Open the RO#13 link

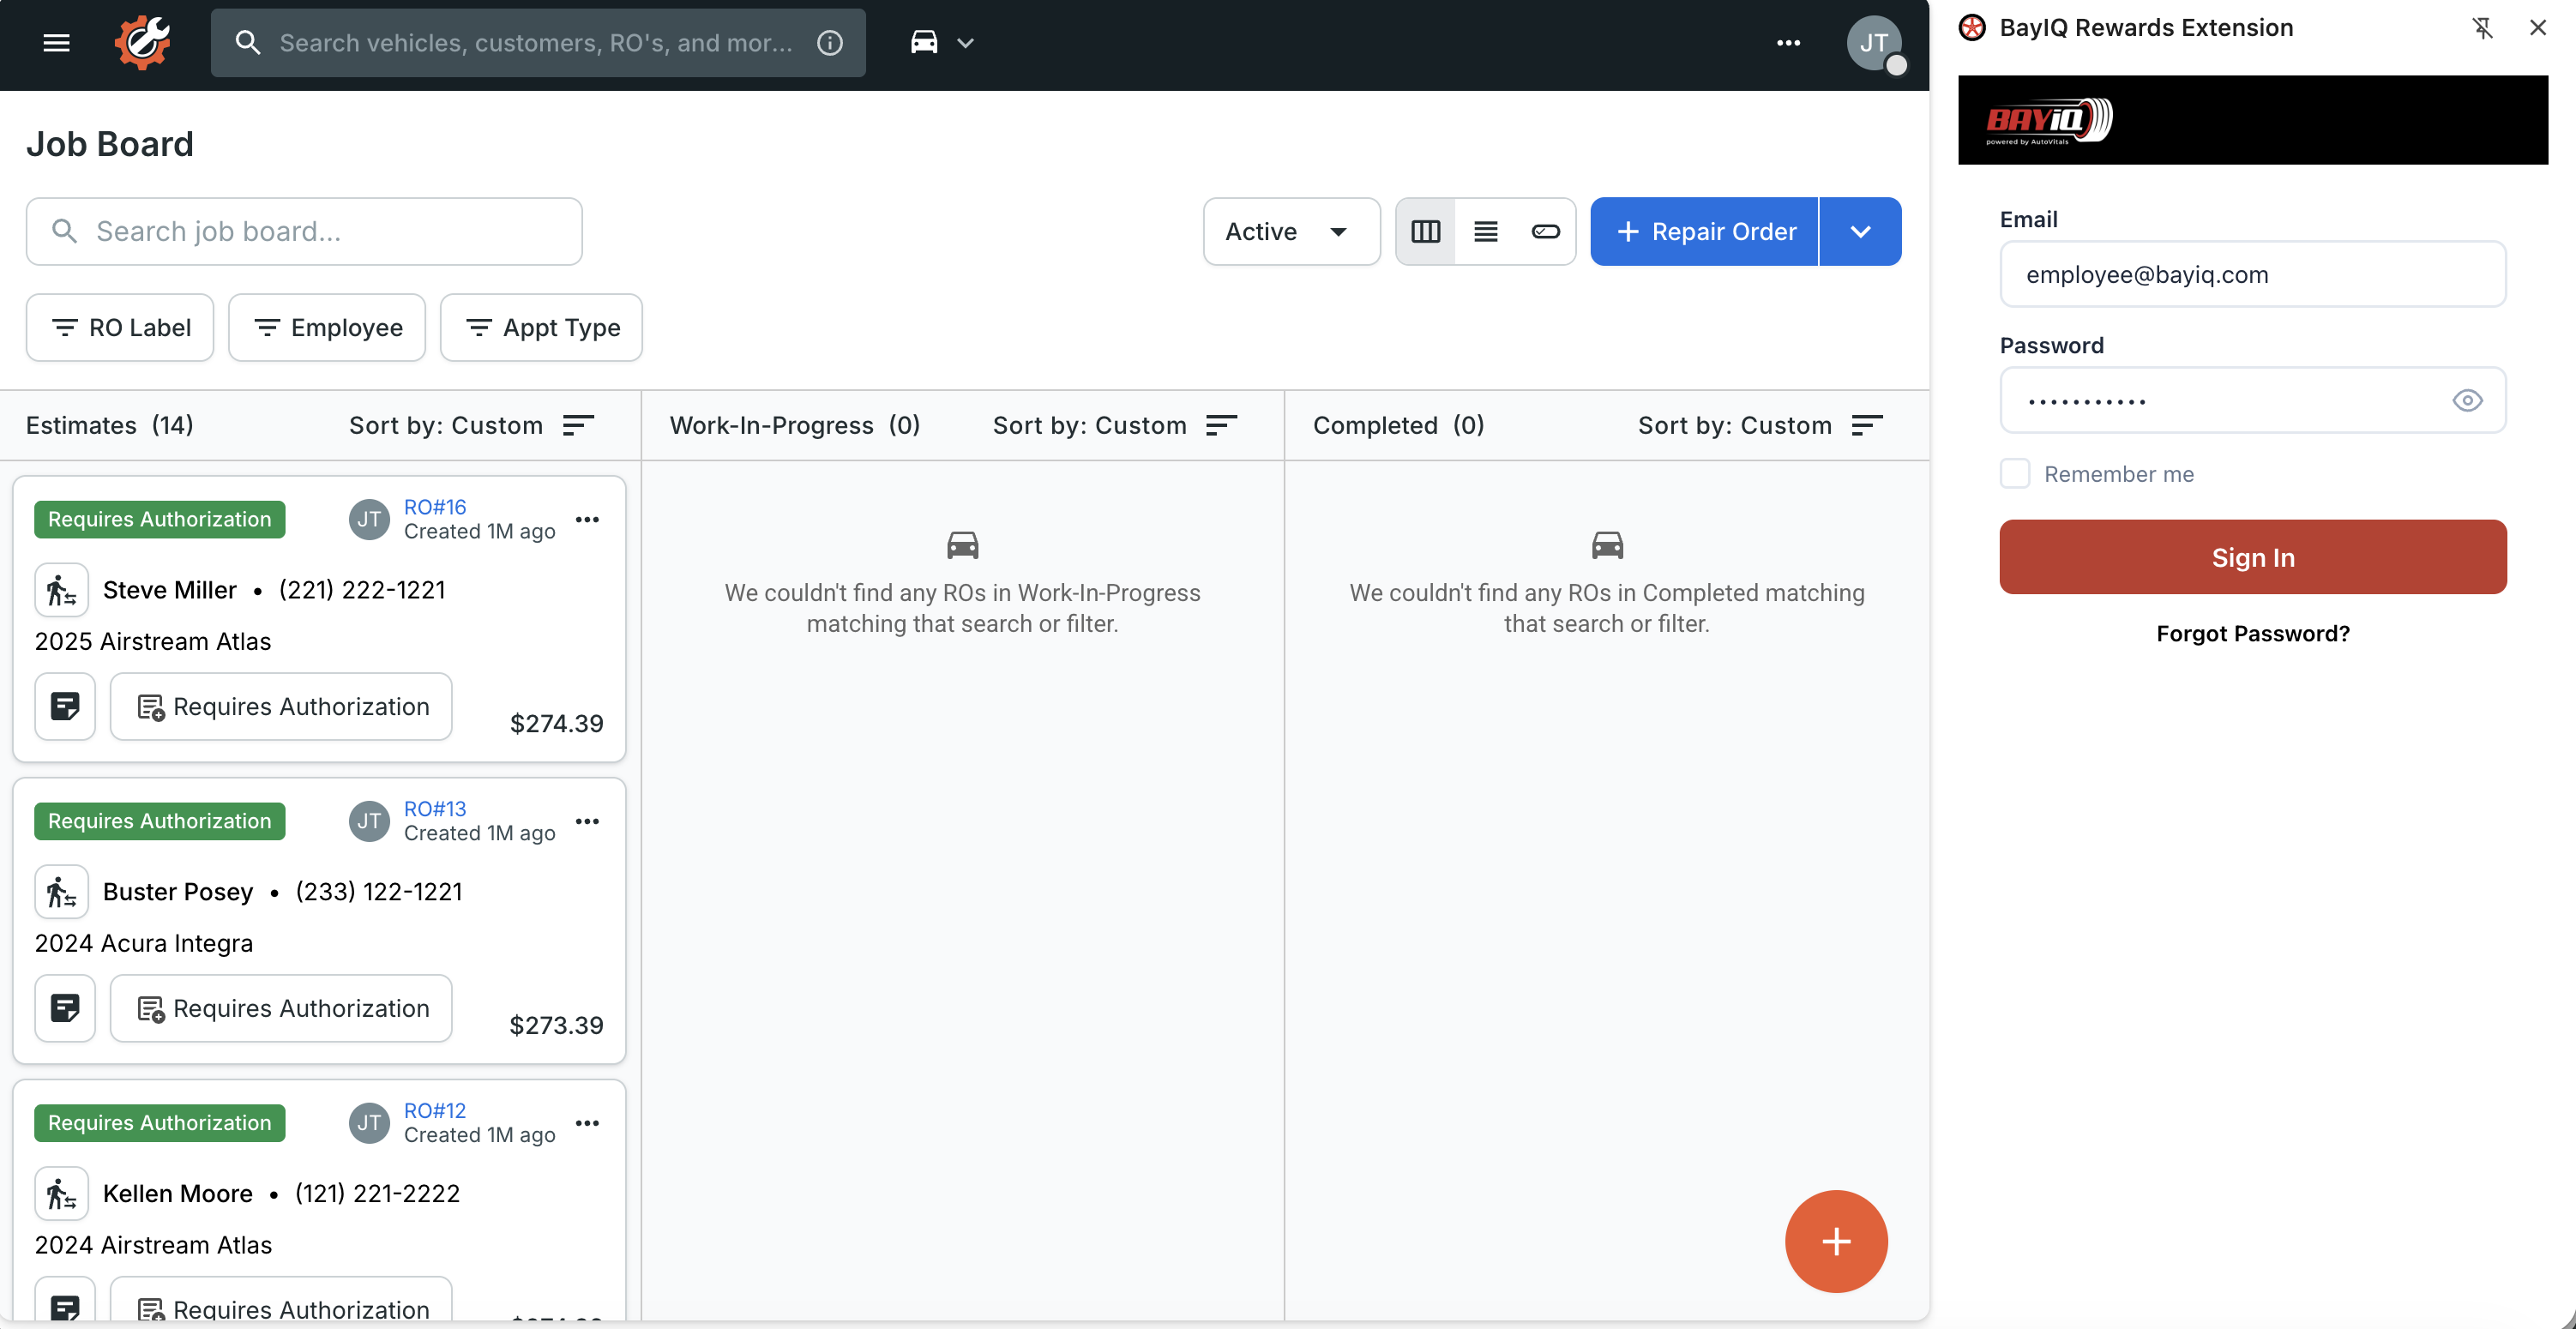click(435, 809)
